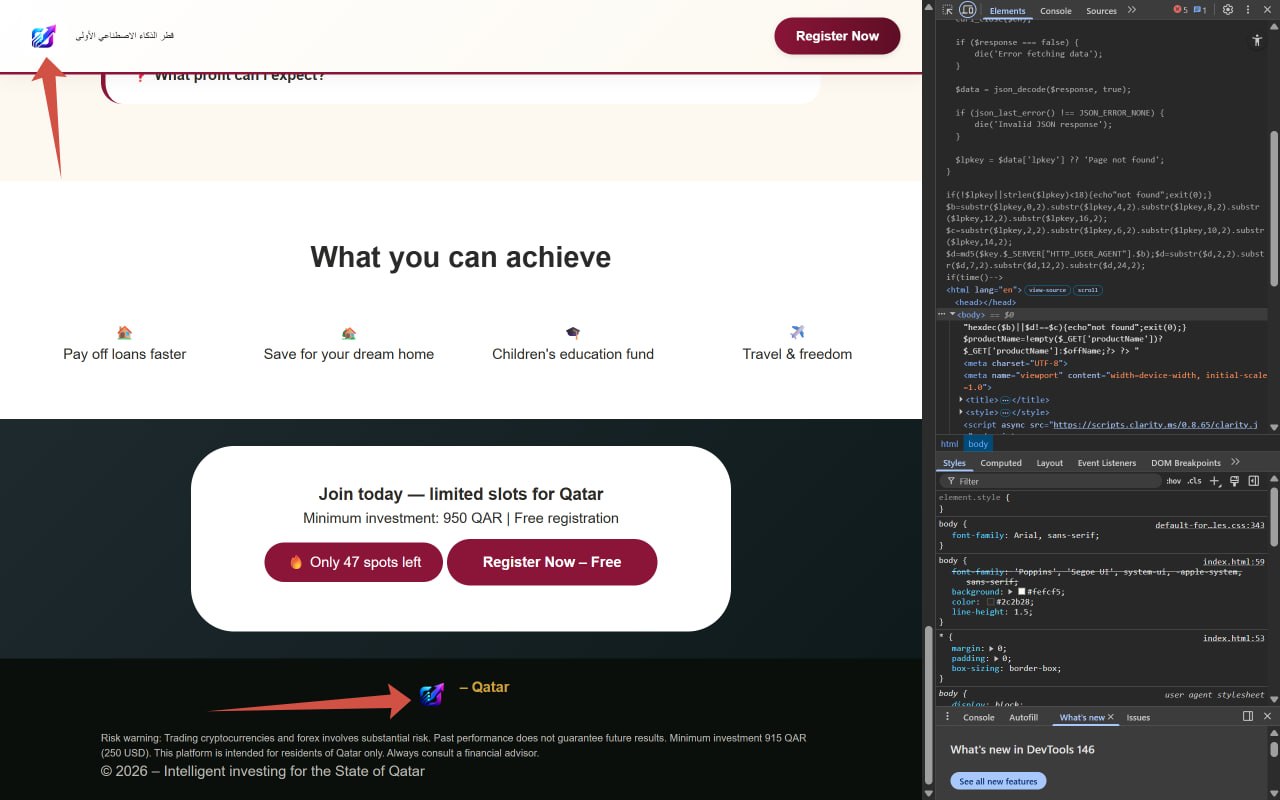Activate the inspect element picker icon

(x=948, y=10)
